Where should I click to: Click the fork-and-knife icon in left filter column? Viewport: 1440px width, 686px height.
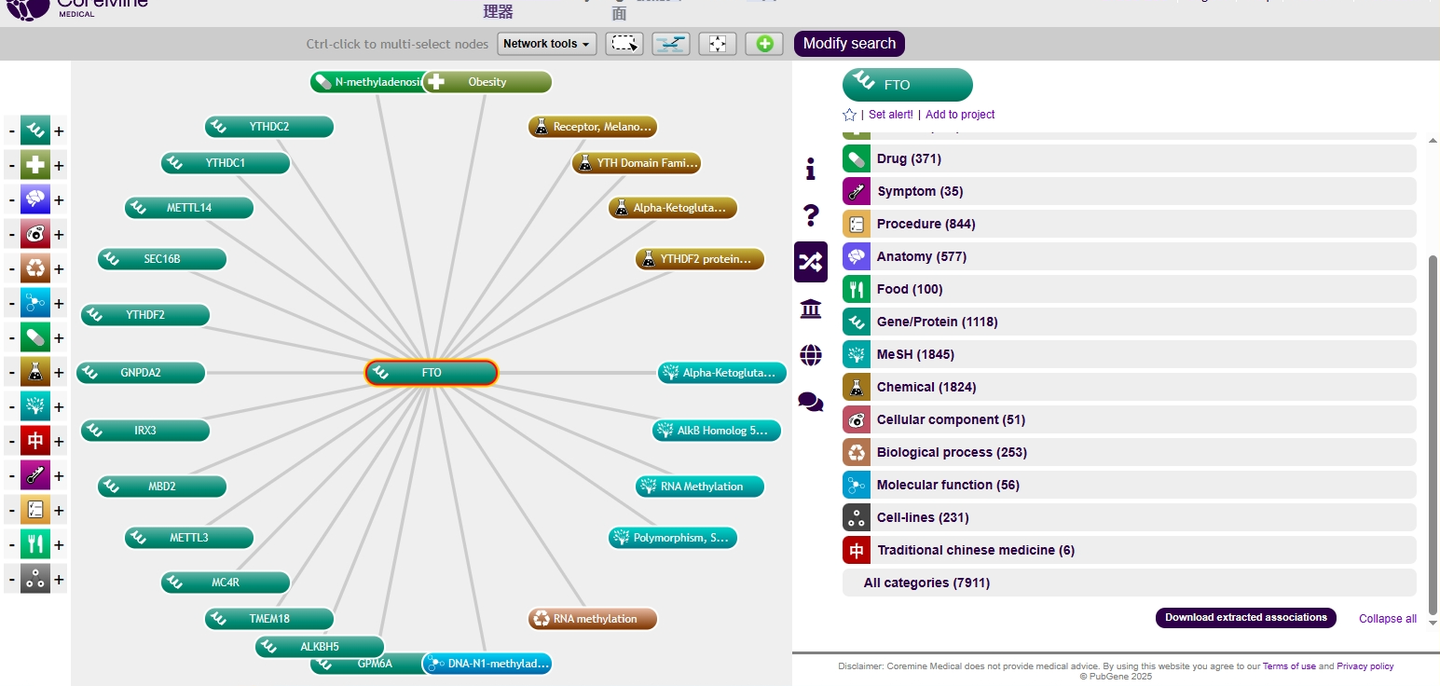[35, 545]
